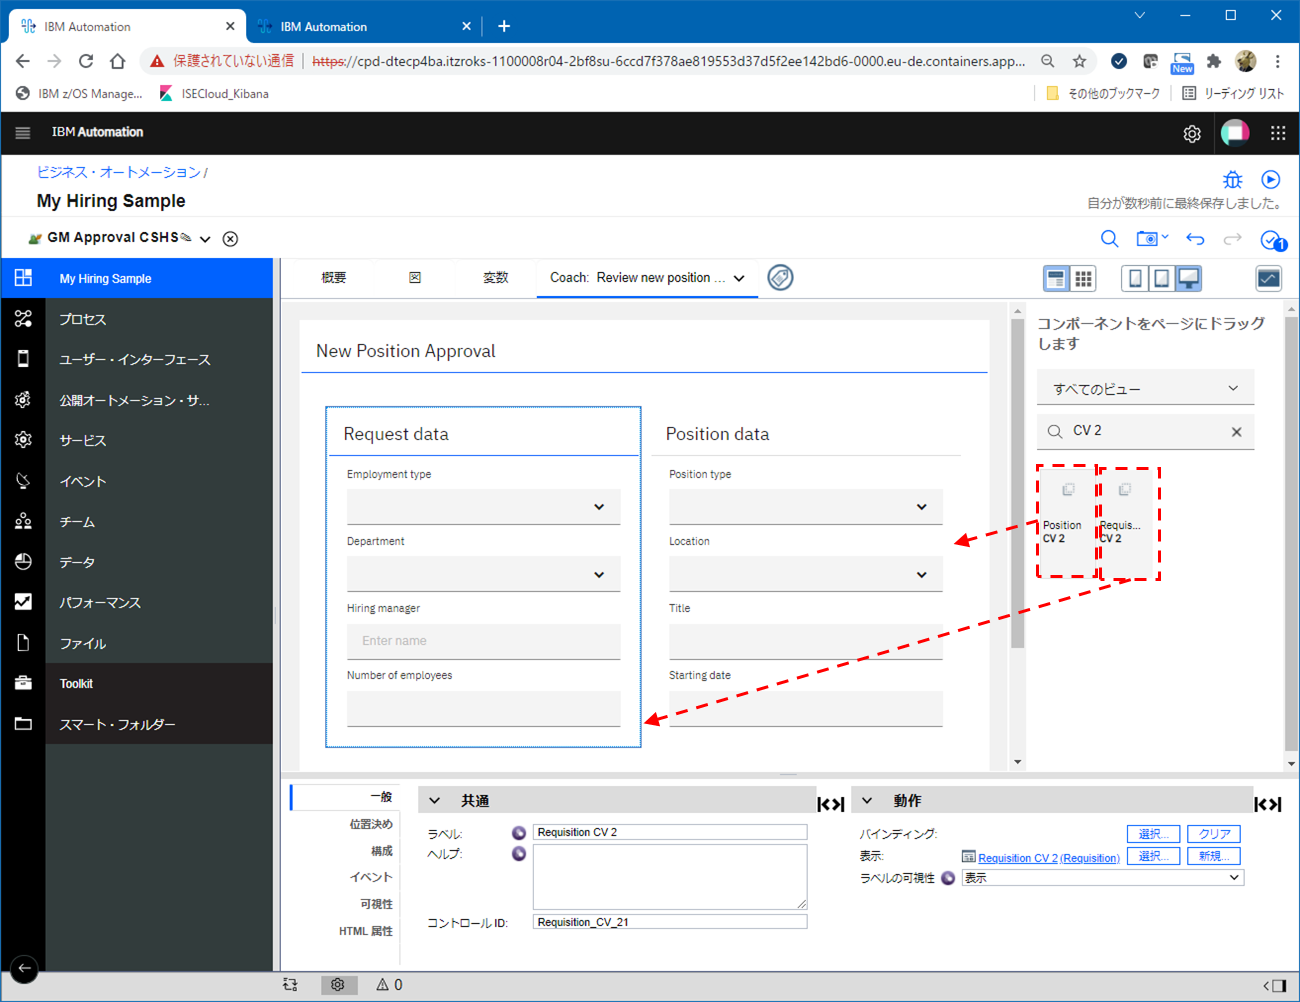Image resolution: width=1300 pixels, height=1002 pixels.
Task: Open Location dropdown
Action: point(806,574)
